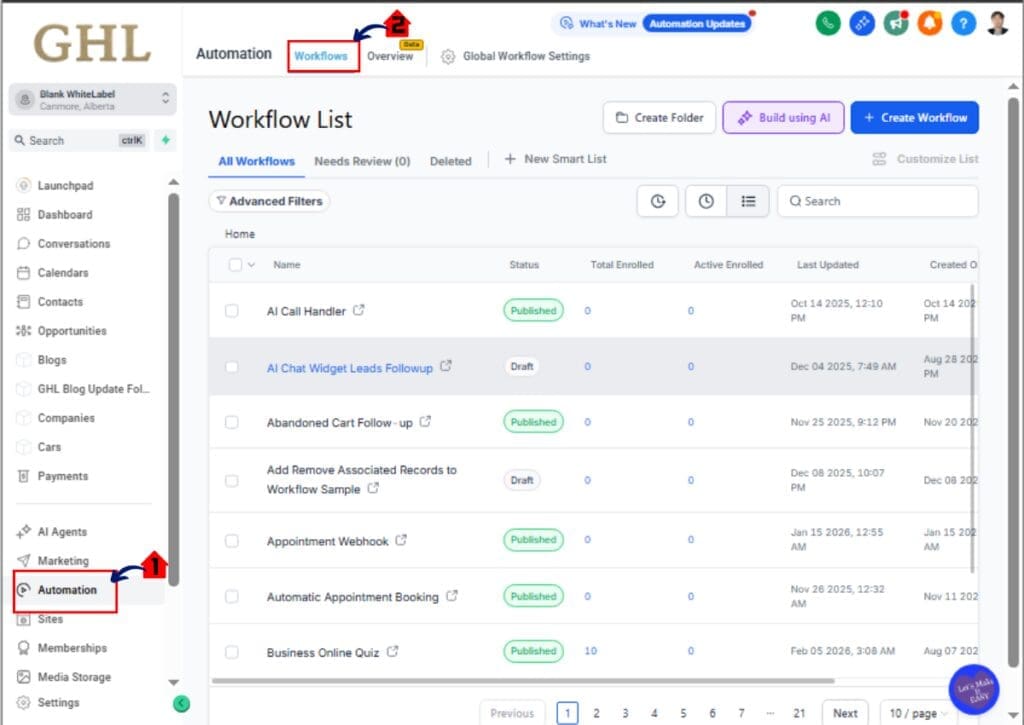
Task: Open Add Remove Associated Records external link icon
Action: [x=373, y=488]
